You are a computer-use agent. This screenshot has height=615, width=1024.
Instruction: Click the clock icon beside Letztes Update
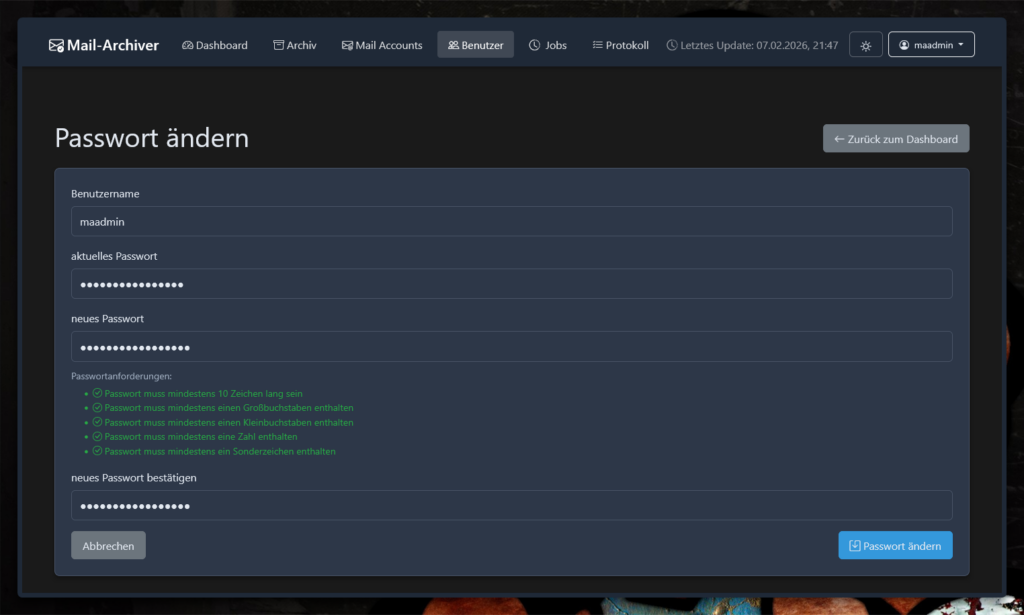point(672,45)
